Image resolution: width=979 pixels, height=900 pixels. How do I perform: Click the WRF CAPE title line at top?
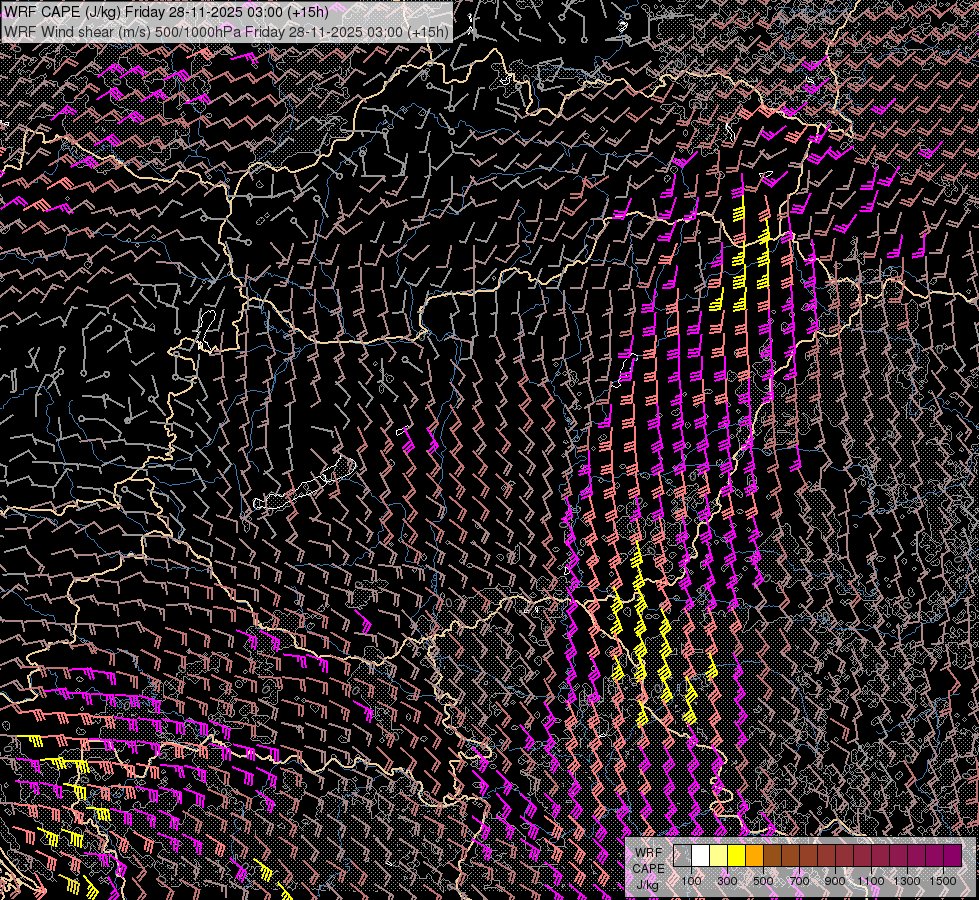click(x=166, y=12)
